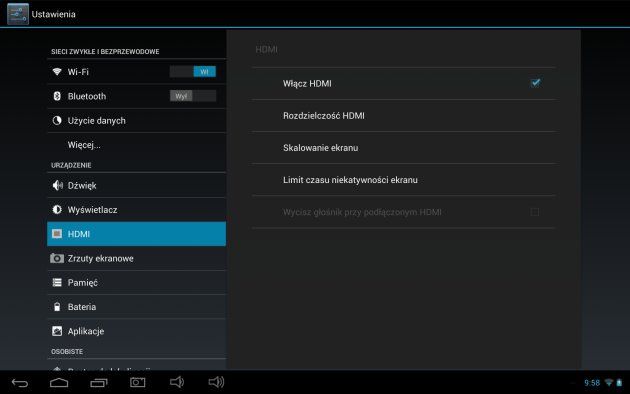Tap the screenshot camera button in navigation bar

(138, 382)
